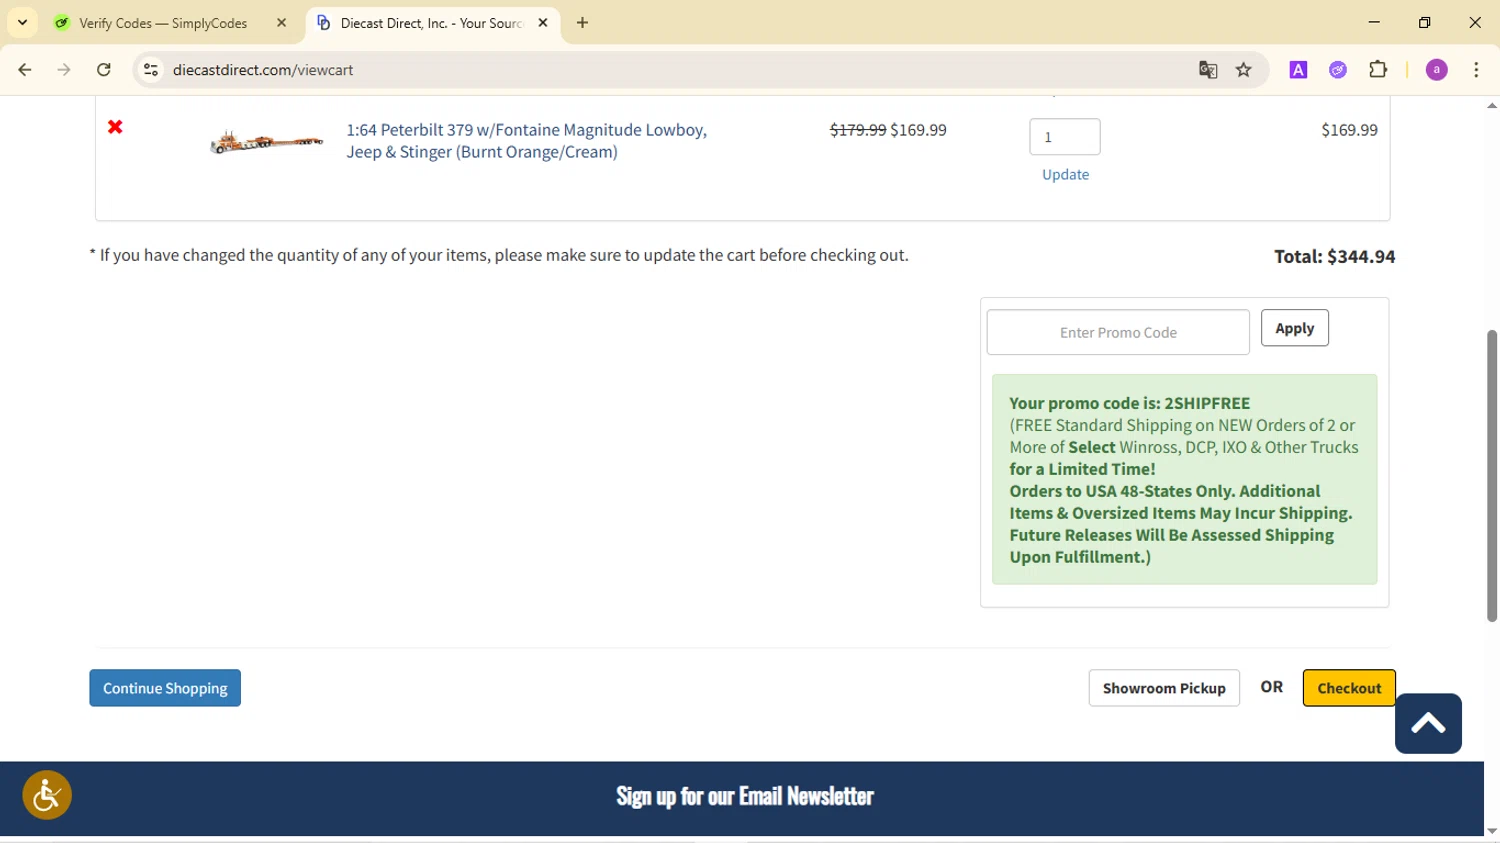Open the accessibility options widget

[x=47, y=795]
